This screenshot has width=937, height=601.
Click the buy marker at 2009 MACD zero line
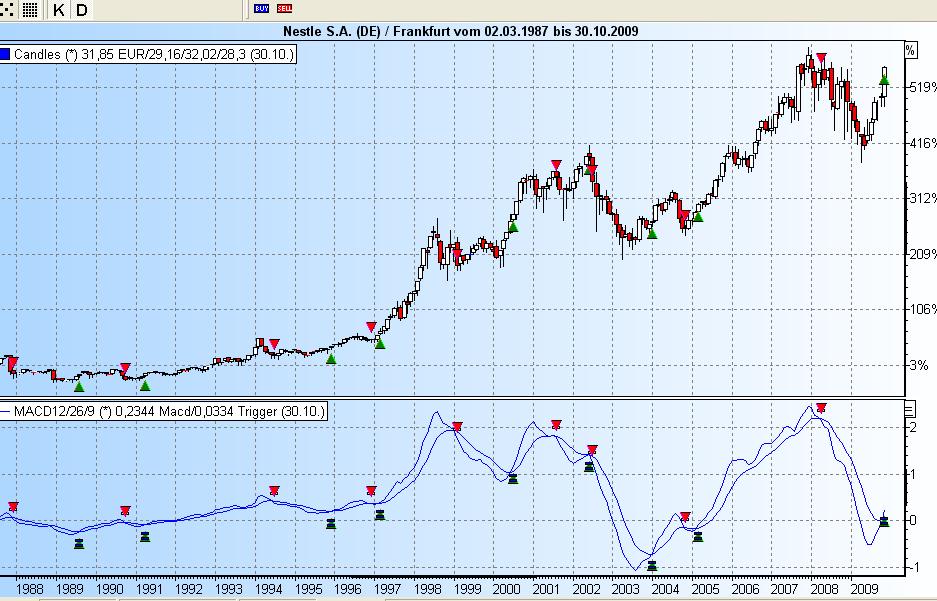click(884, 522)
